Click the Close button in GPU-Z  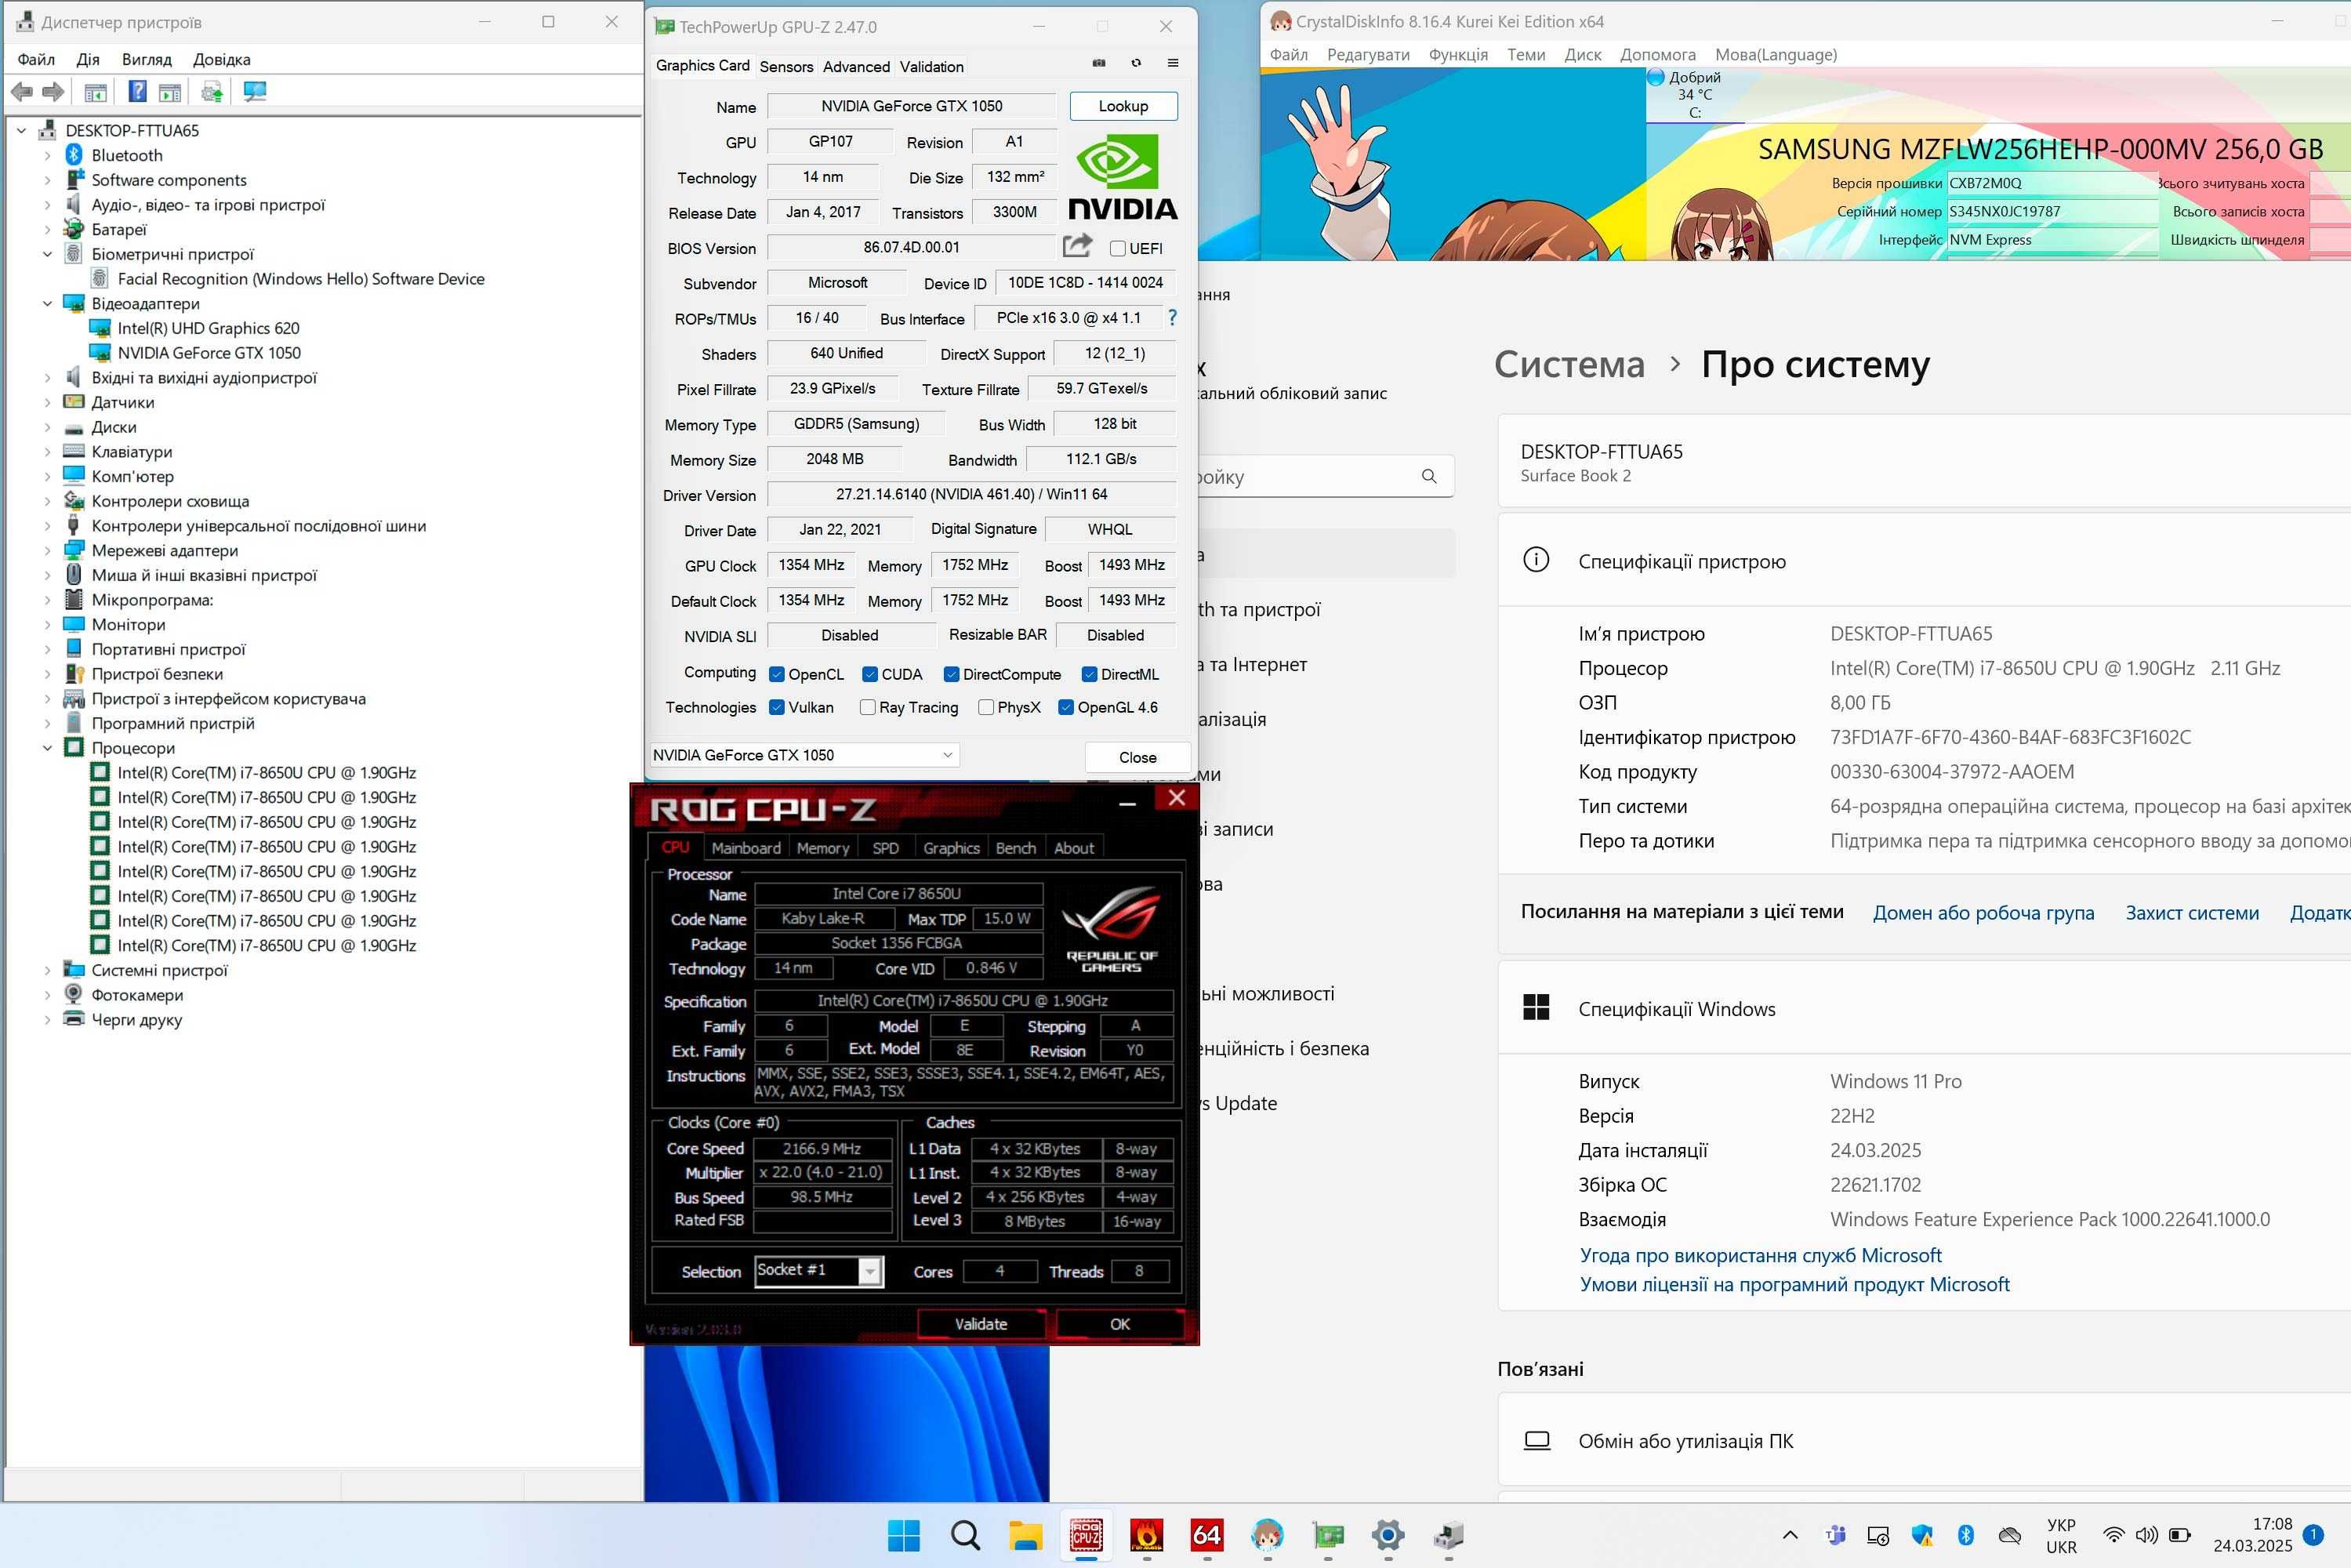pyautogui.click(x=1137, y=757)
